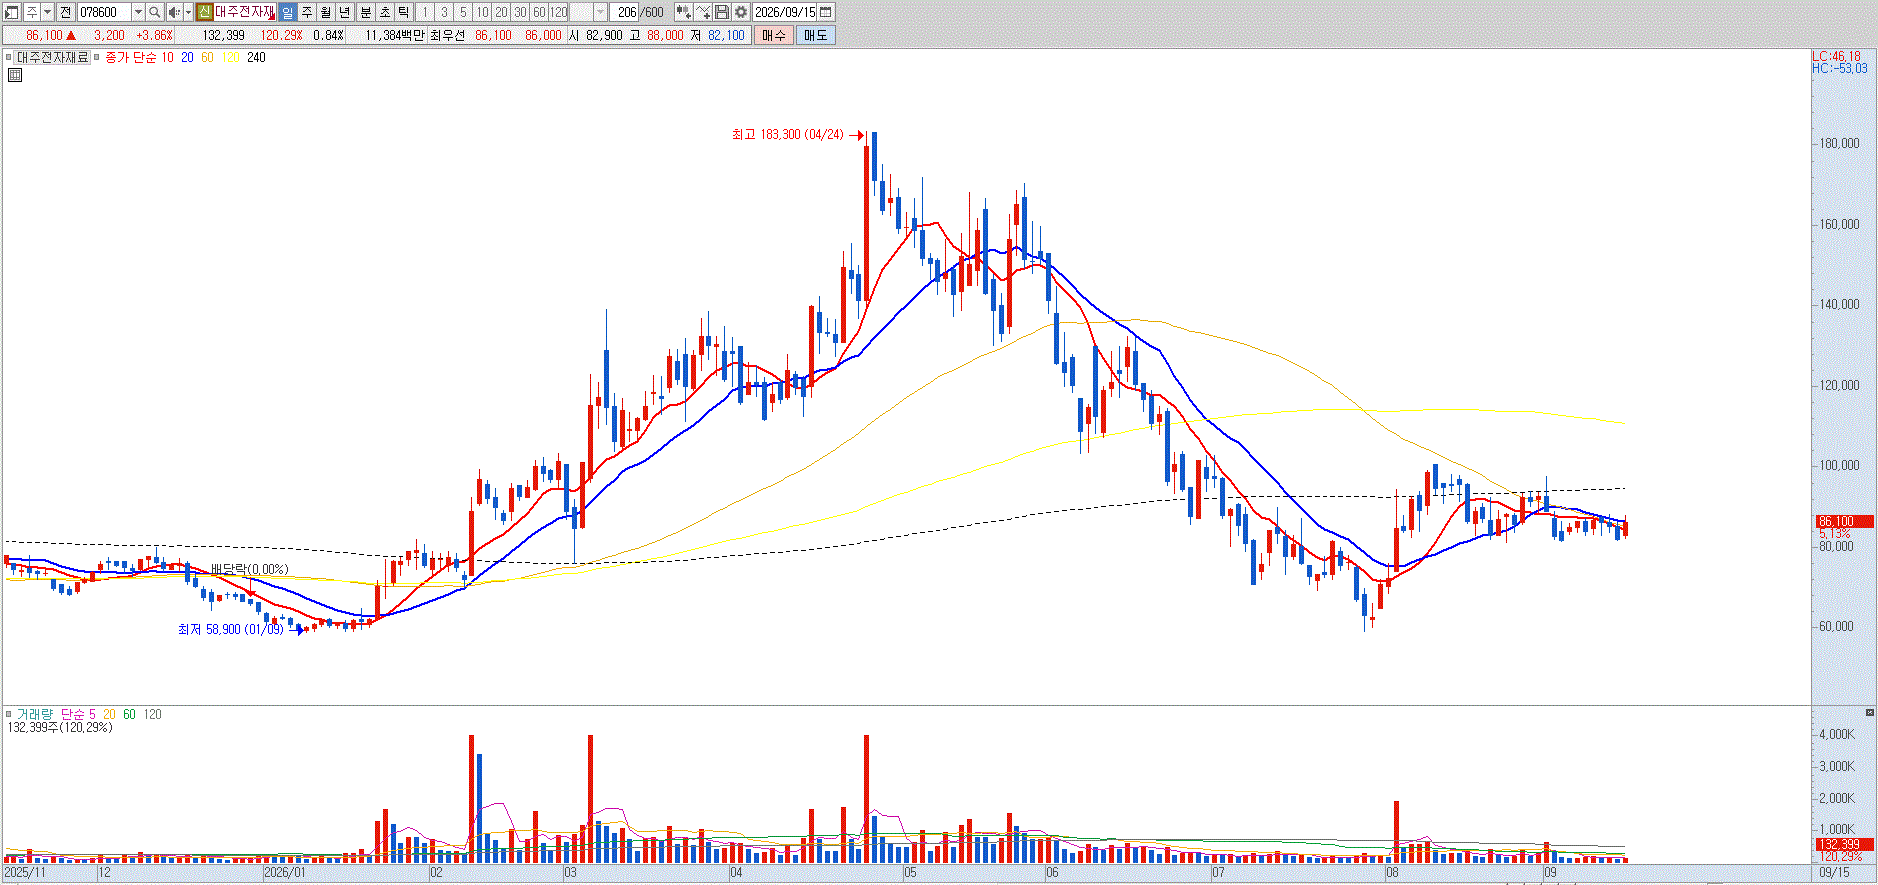Click the current price tag 86,100 on axis
1878x885 pixels.
tap(1845, 521)
